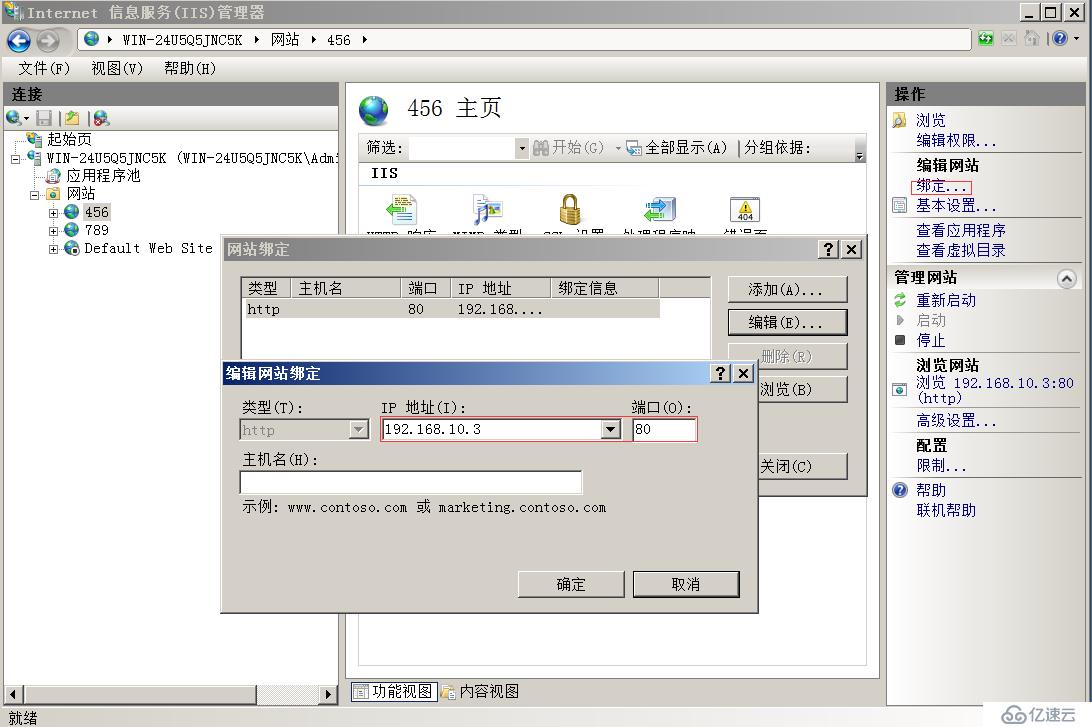Click the host name (主机名) input field
Image resolution: width=1092 pixels, height=727 pixels.
411,482
